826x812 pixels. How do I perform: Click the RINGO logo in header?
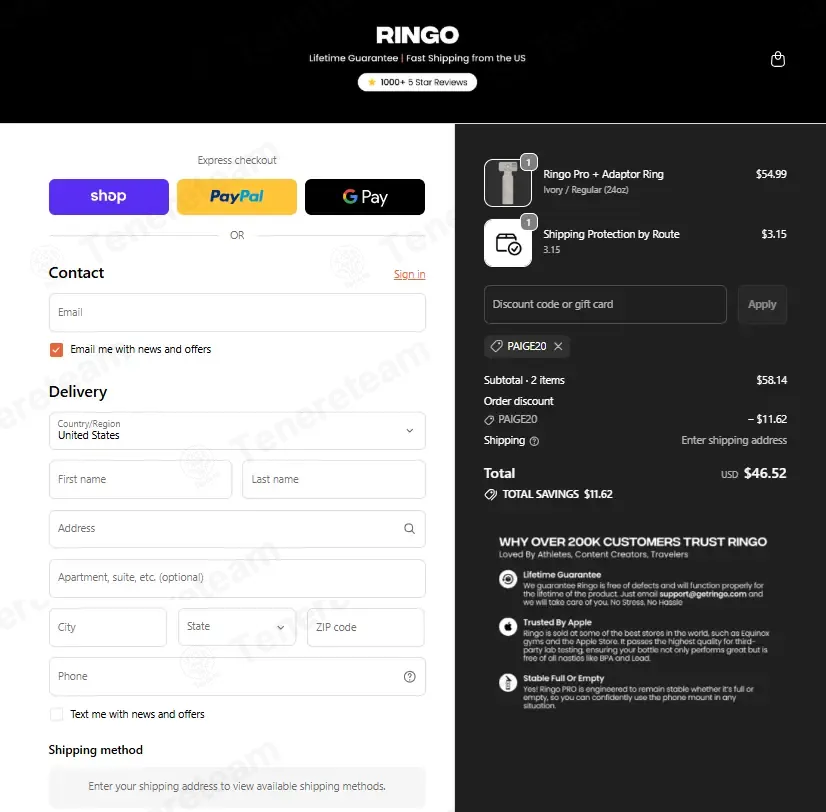(417, 35)
